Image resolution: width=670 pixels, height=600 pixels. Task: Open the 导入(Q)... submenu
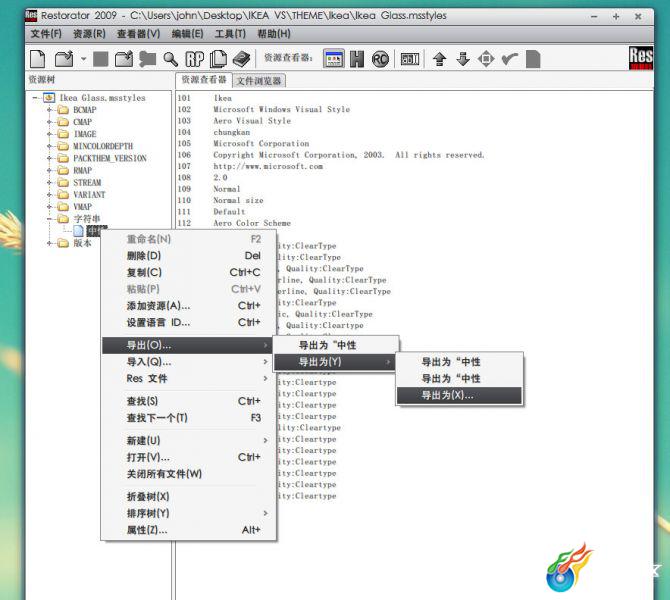click(x=189, y=362)
